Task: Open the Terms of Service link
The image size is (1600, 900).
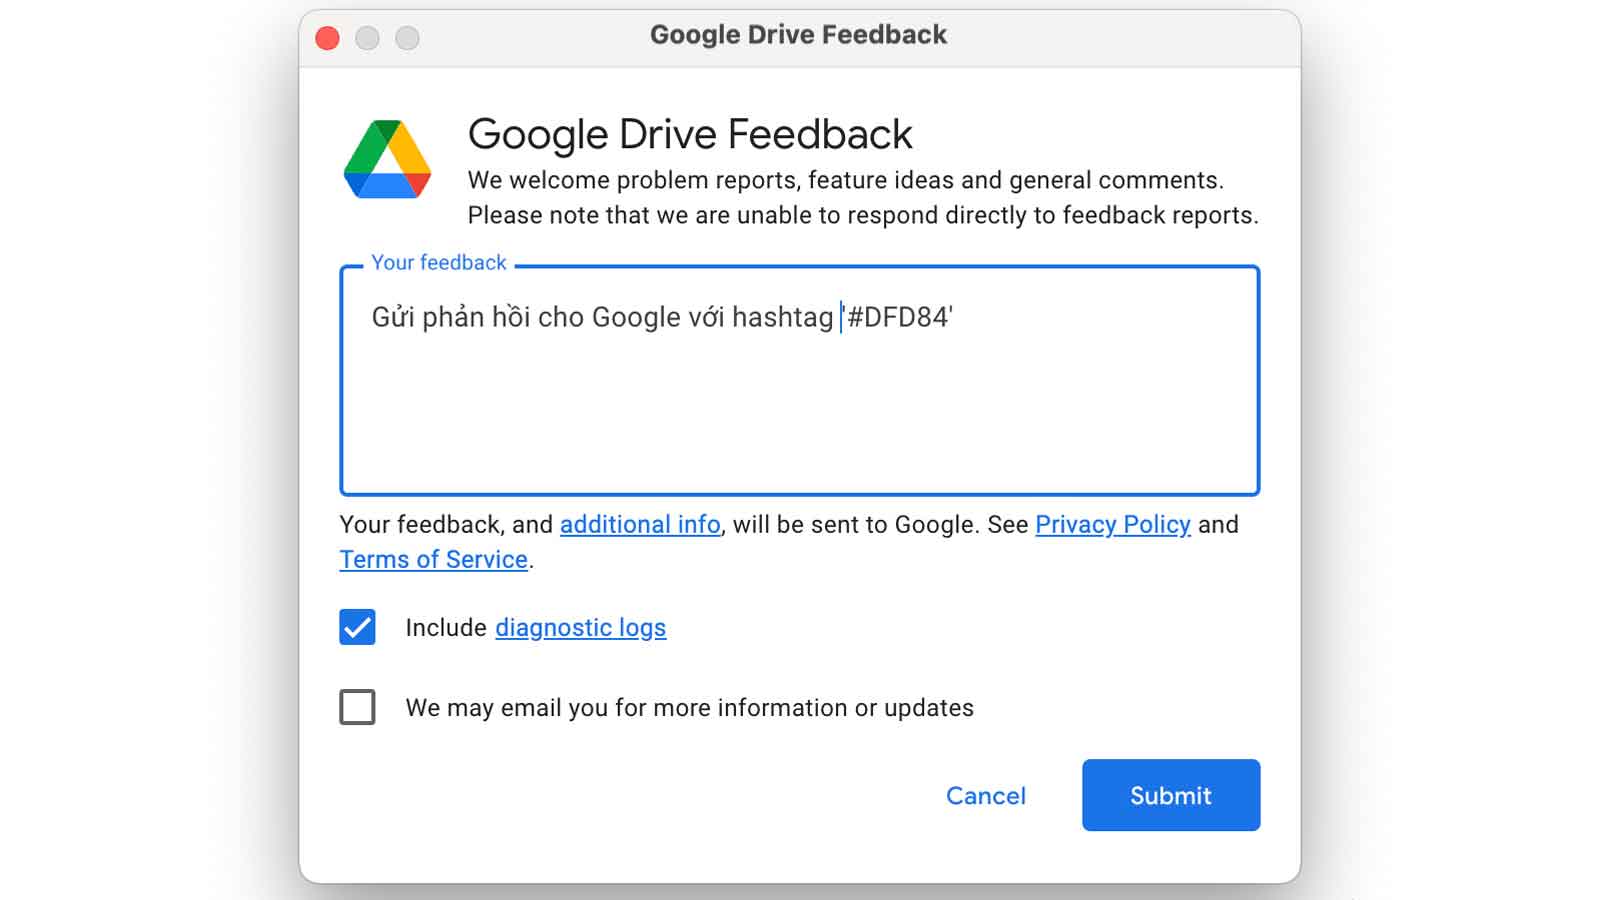Action: click(x=433, y=560)
